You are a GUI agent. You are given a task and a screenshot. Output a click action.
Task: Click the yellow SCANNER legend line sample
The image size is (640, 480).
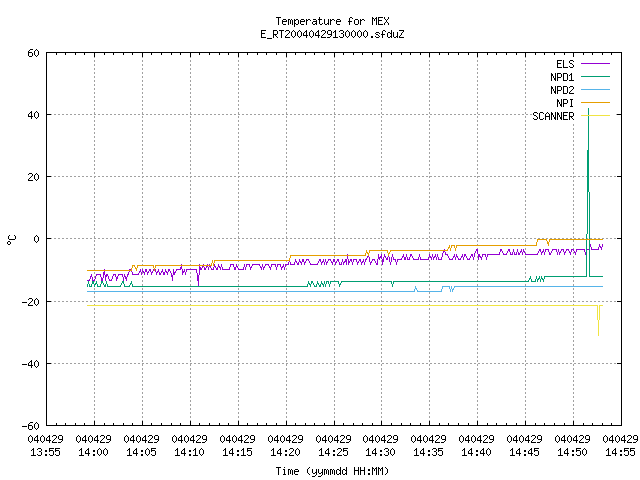click(595, 116)
